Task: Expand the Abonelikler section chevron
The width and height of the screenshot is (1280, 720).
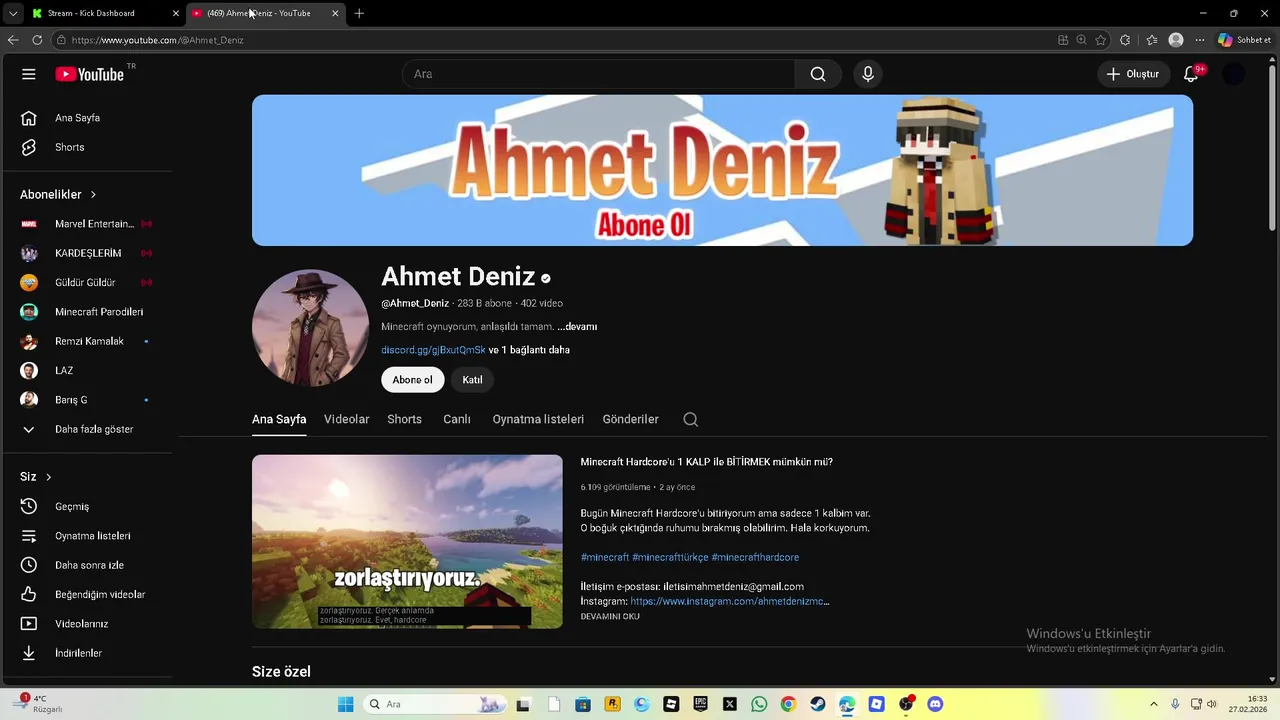Action: tap(93, 194)
